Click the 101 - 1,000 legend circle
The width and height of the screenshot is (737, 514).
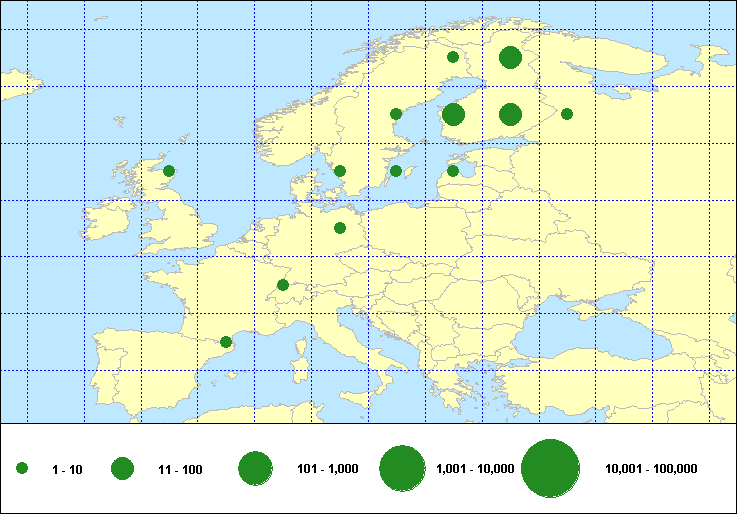coord(256,468)
